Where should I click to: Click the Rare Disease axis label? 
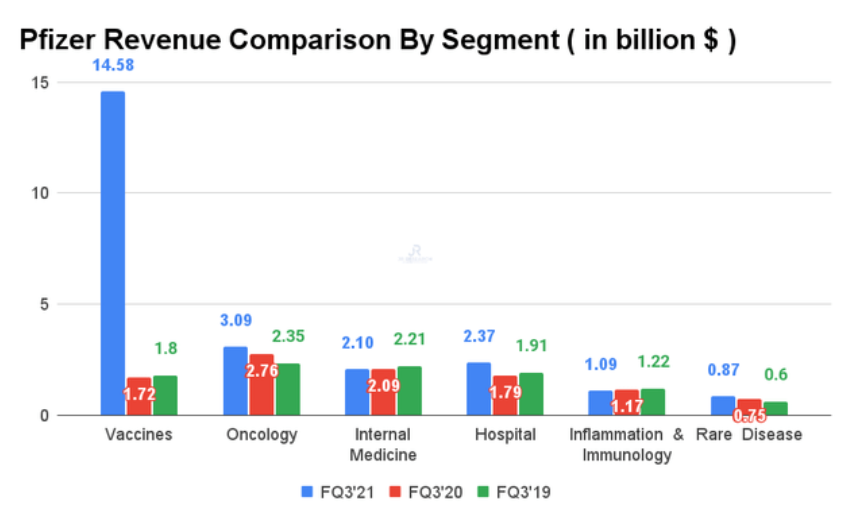749,435
